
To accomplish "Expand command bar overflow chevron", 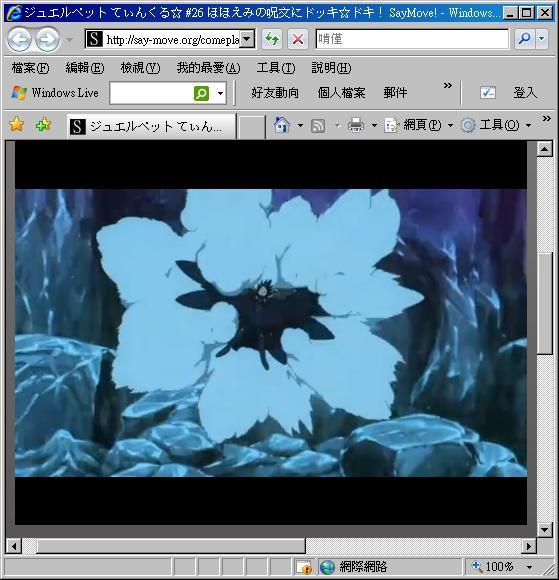I will tap(546, 119).
